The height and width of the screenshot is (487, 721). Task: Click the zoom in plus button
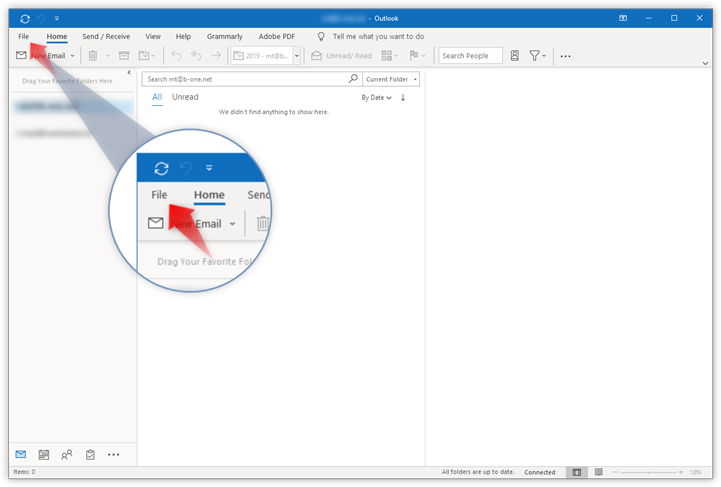(x=681, y=472)
